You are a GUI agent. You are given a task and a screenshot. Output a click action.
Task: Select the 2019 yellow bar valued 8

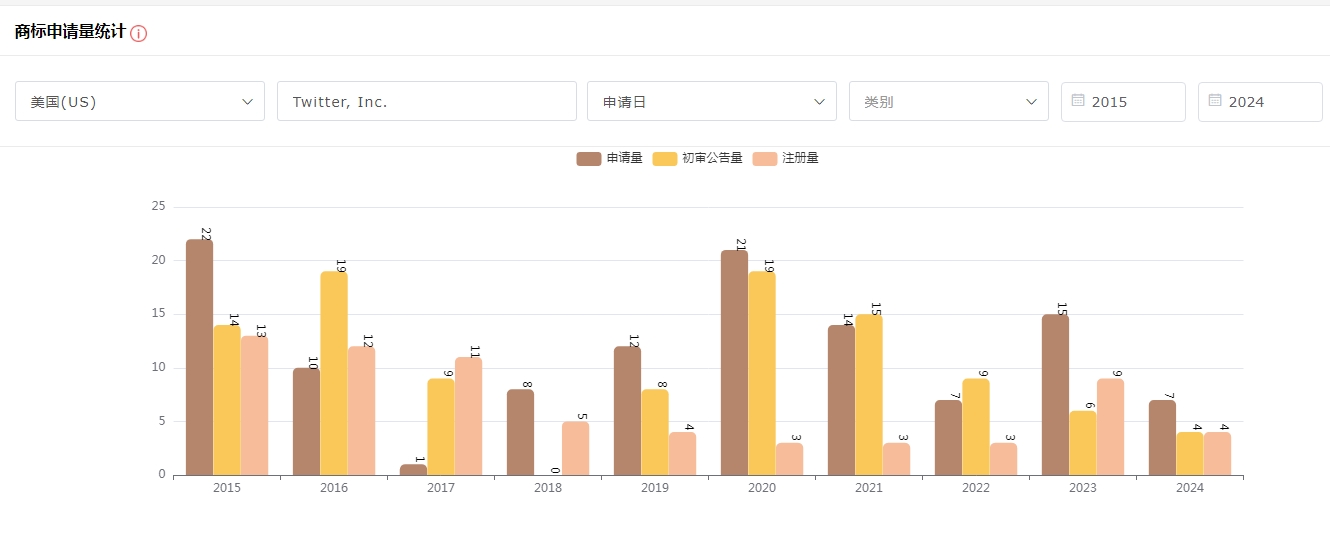coord(655,432)
